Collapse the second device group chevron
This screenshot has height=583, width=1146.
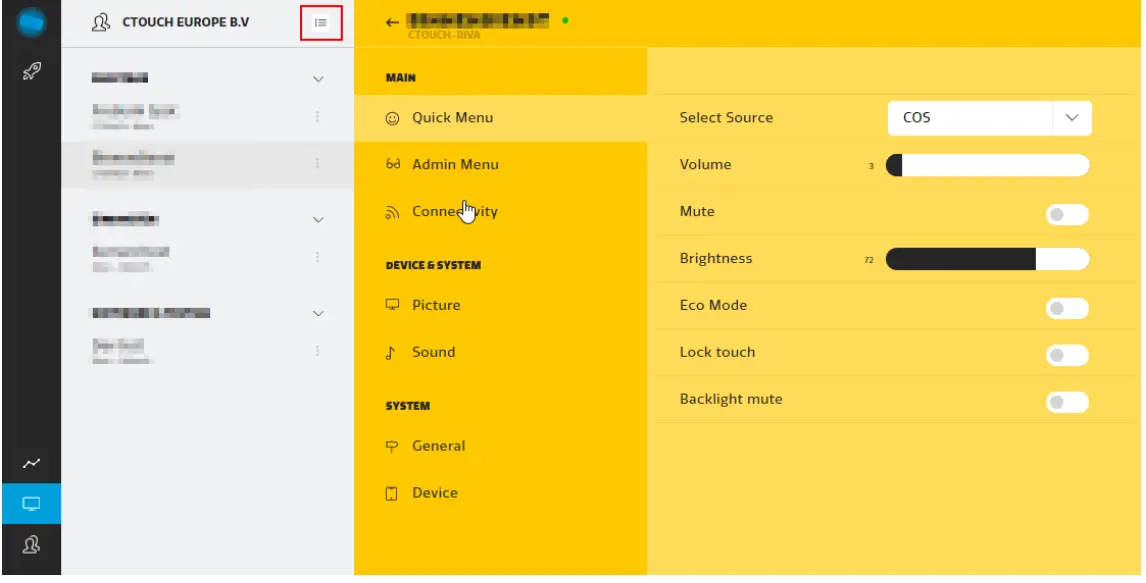coord(319,219)
